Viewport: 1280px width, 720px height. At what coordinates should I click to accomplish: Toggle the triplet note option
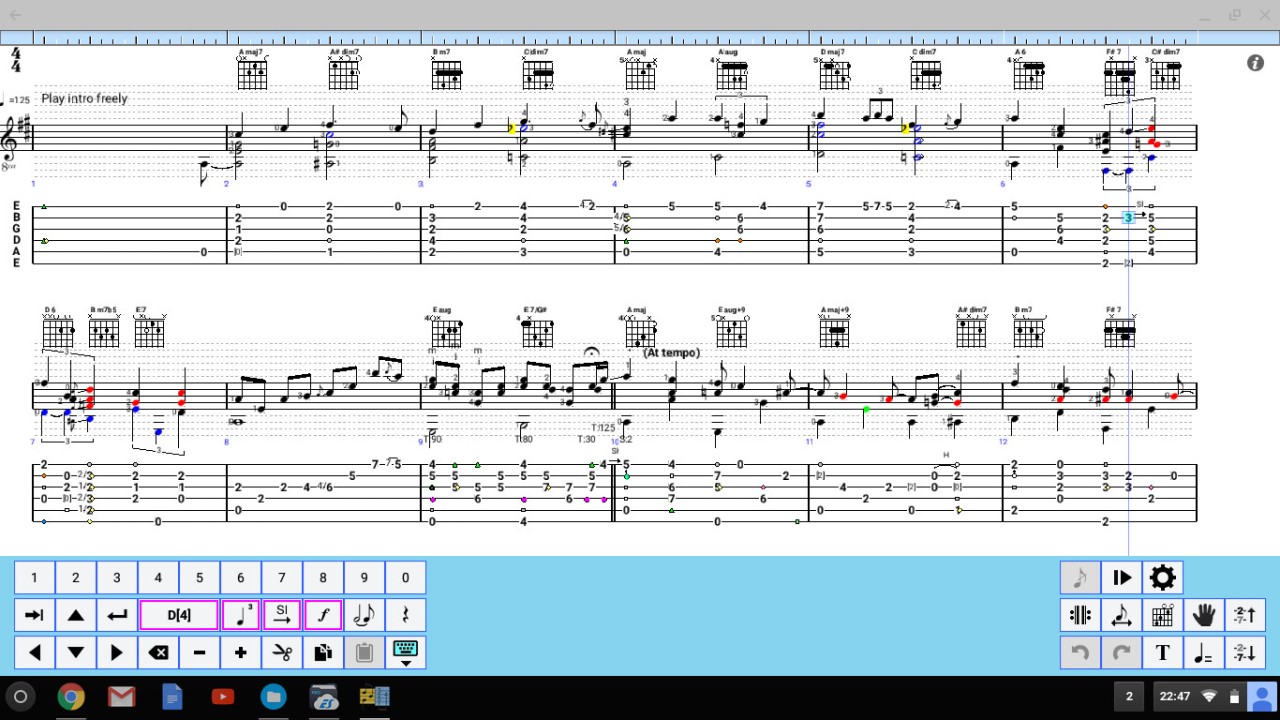coord(240,615)
